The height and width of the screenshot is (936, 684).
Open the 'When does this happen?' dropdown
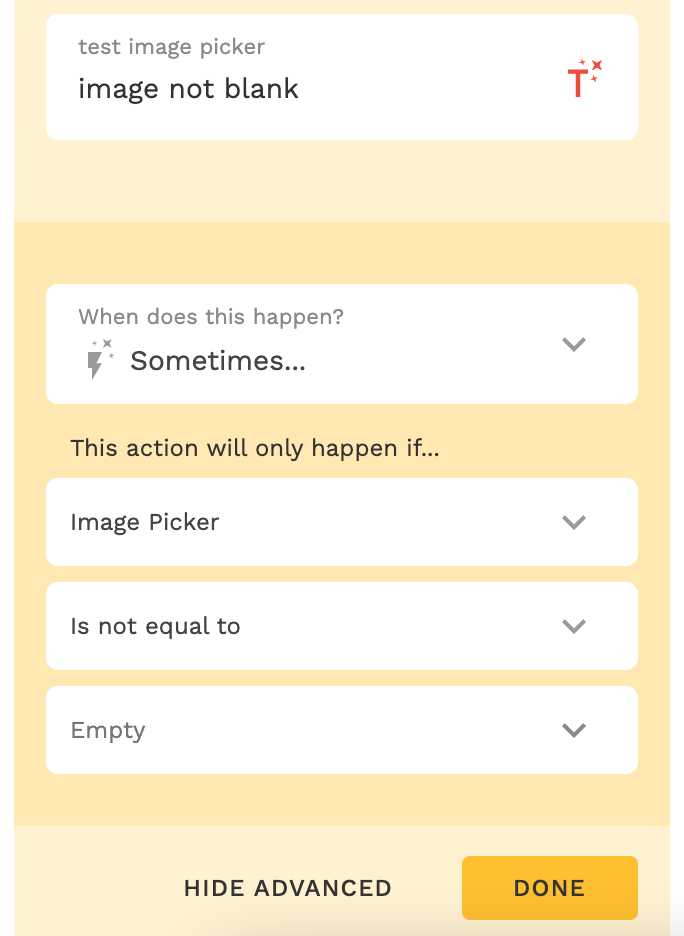click(x=341, y=344)
